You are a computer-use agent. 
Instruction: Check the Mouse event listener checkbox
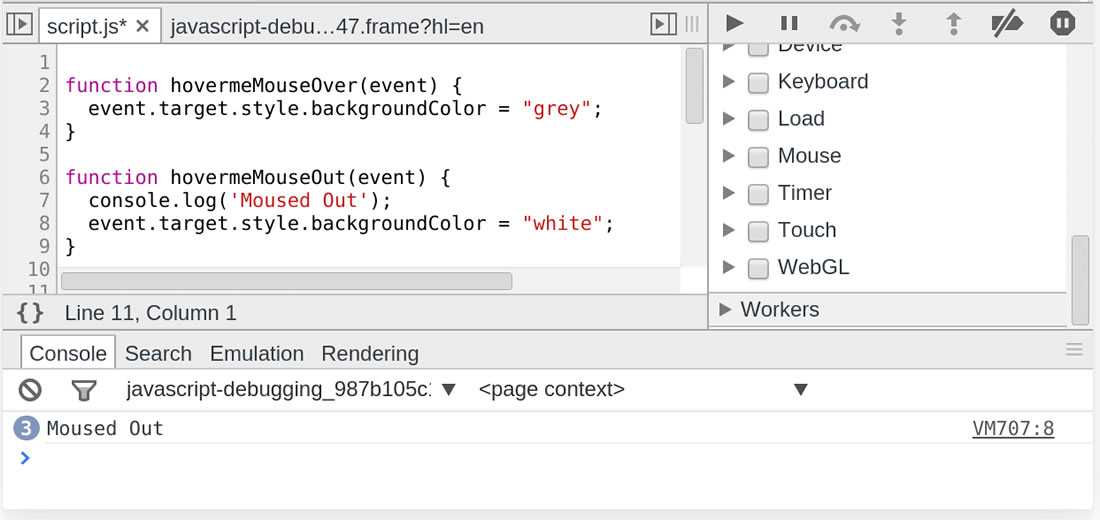tap(759, 156)
